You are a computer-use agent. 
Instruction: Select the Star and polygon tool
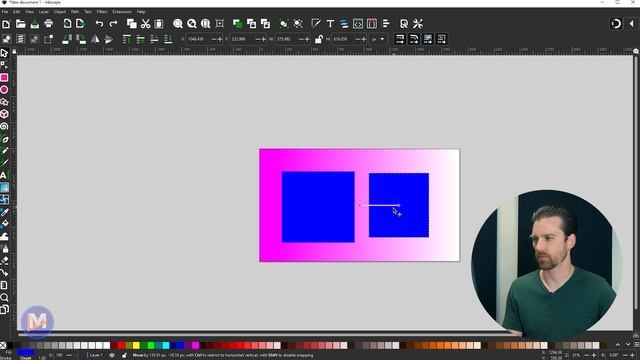[4, 102]
